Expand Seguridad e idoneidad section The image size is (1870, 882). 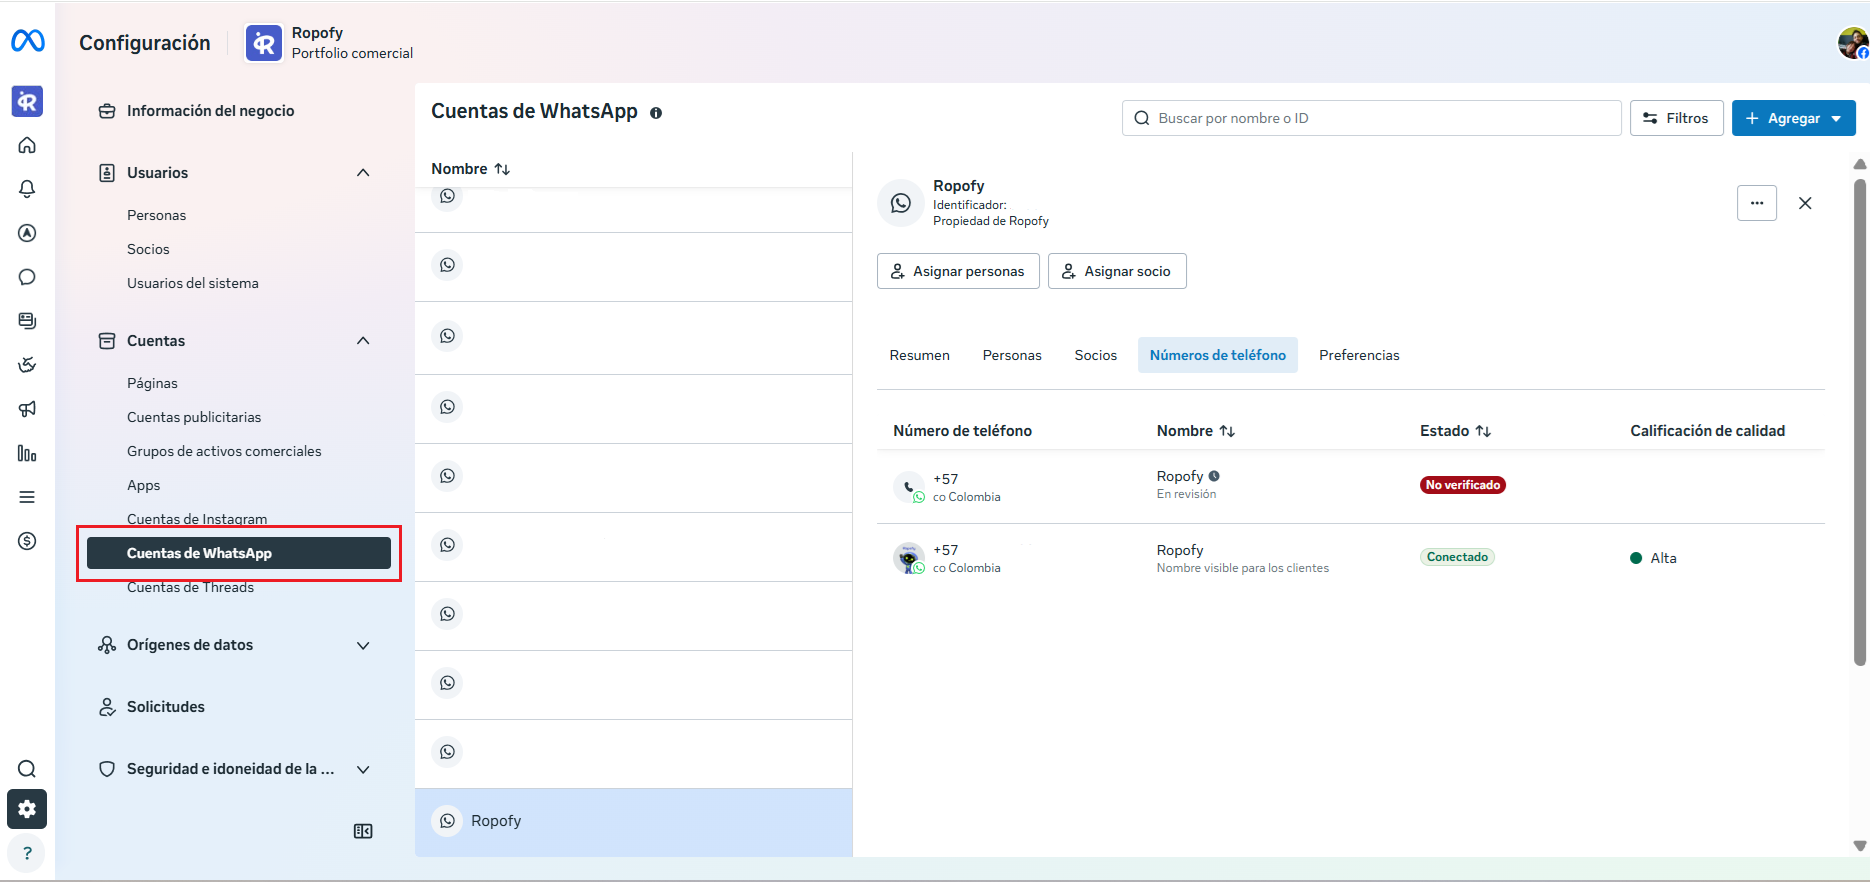[x=363, y=769]
